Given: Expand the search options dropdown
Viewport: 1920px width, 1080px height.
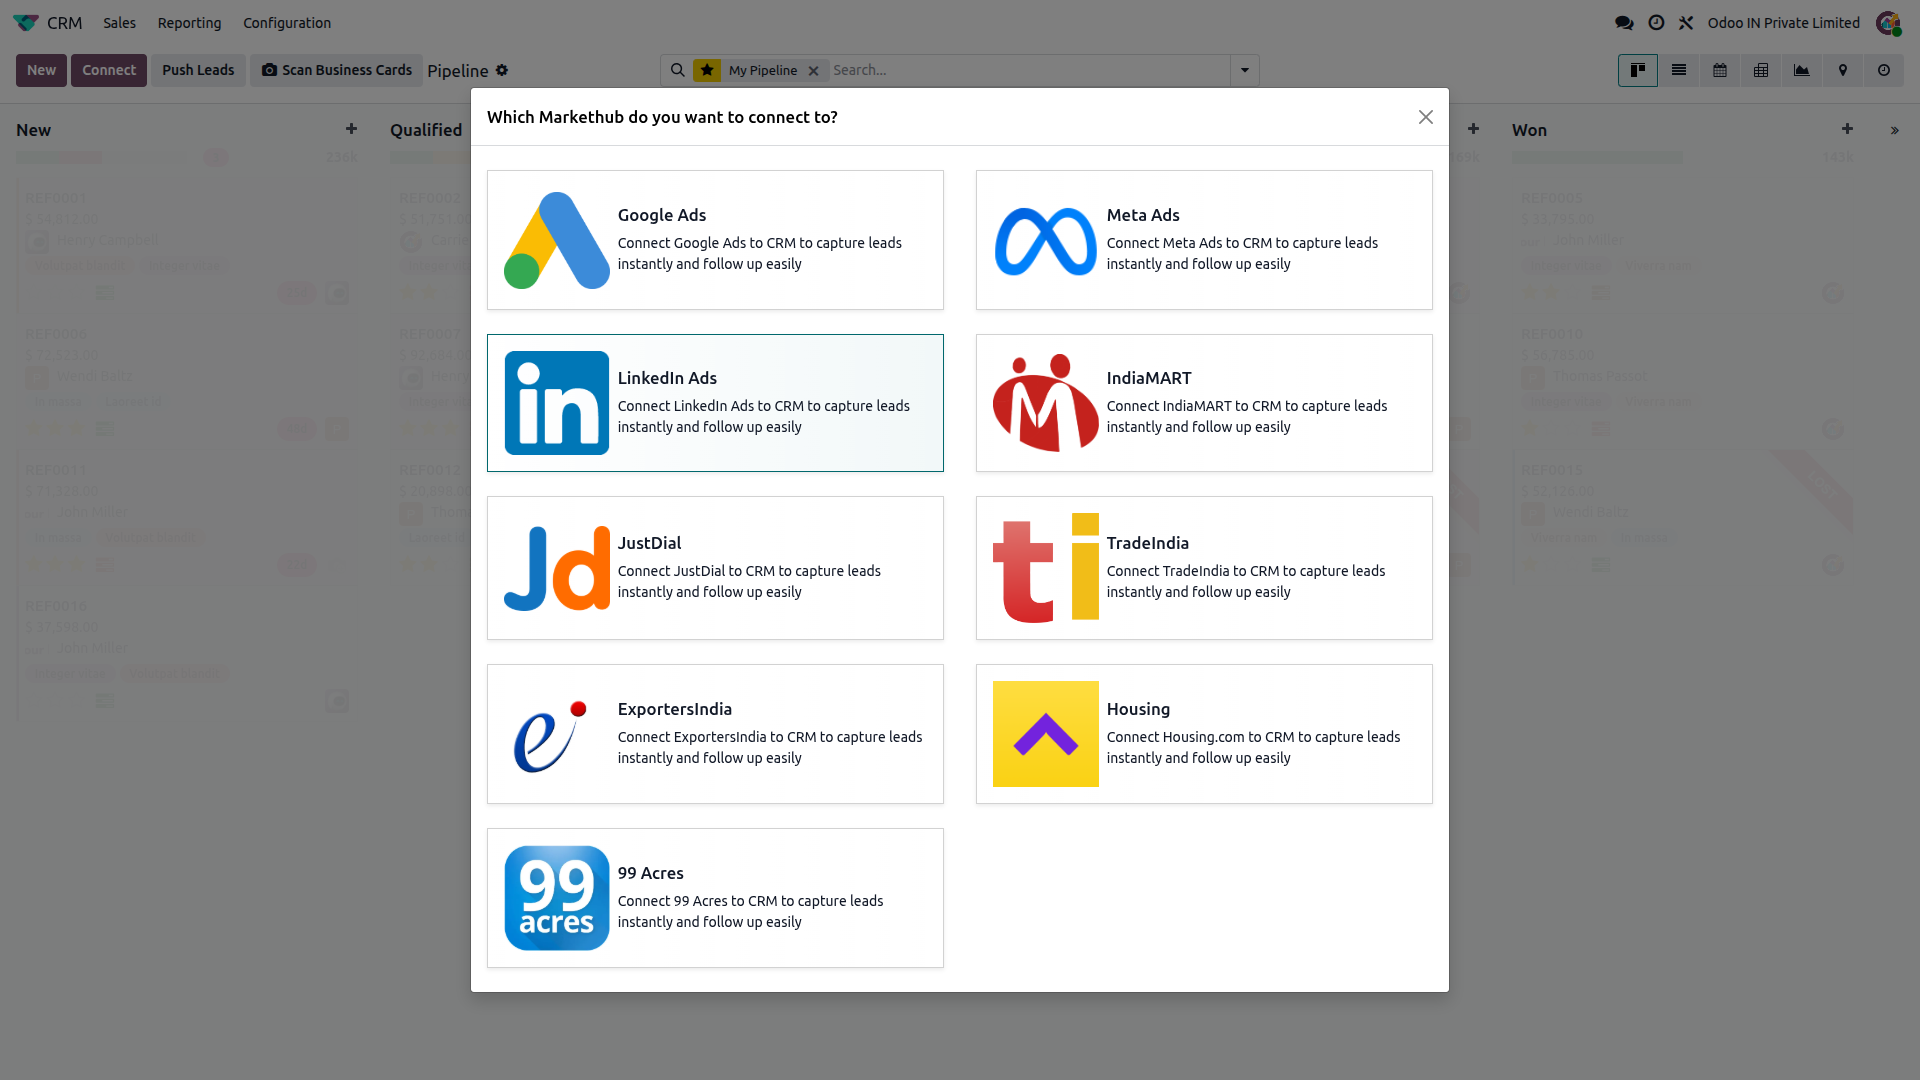Looking at the screenshot, I should coord(1244,70).
